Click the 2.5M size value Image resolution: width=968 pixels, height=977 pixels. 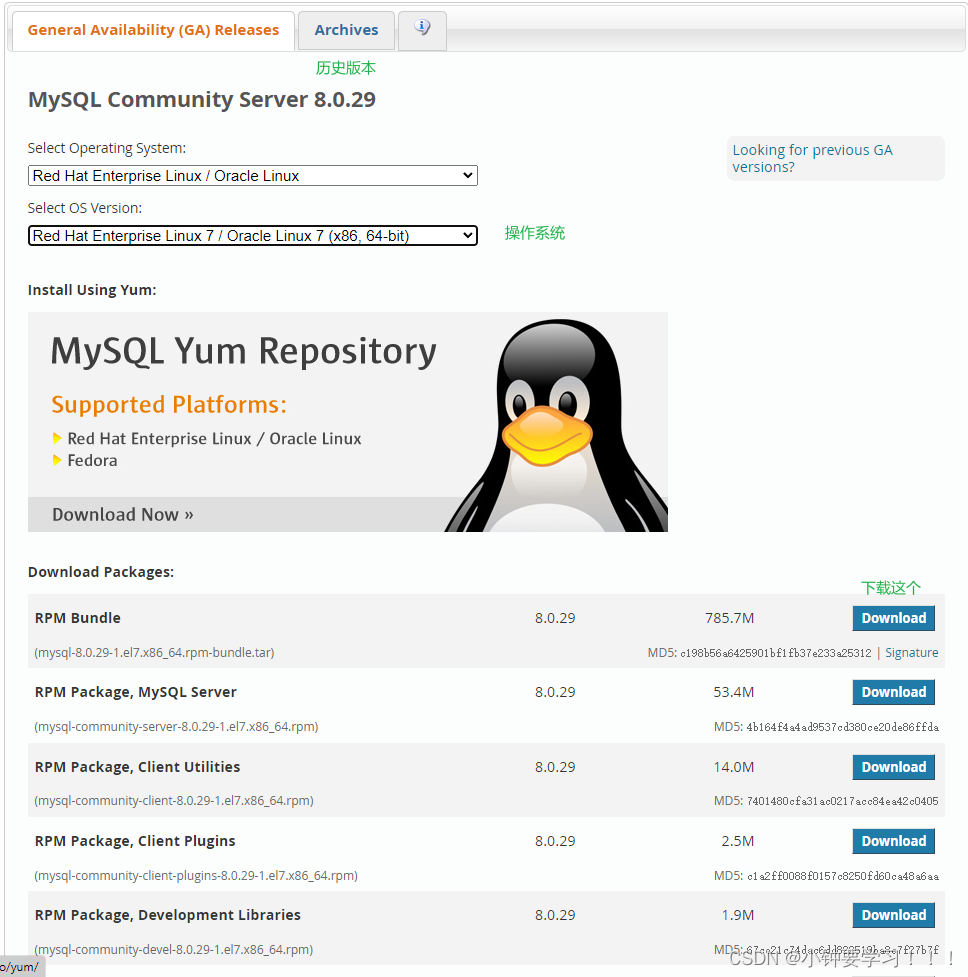point(738,841)
